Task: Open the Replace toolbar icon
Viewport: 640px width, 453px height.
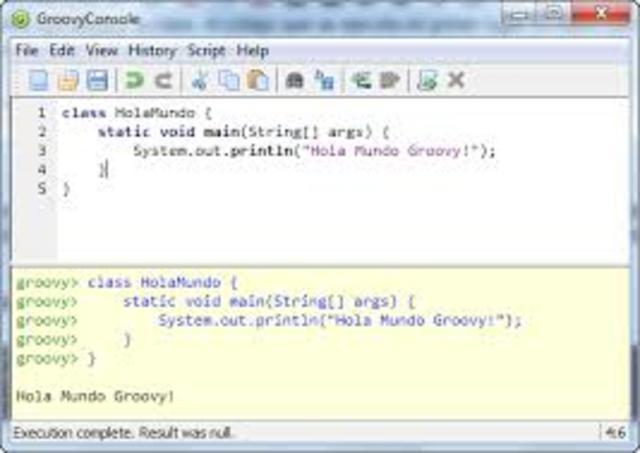Action: (324, 80)
